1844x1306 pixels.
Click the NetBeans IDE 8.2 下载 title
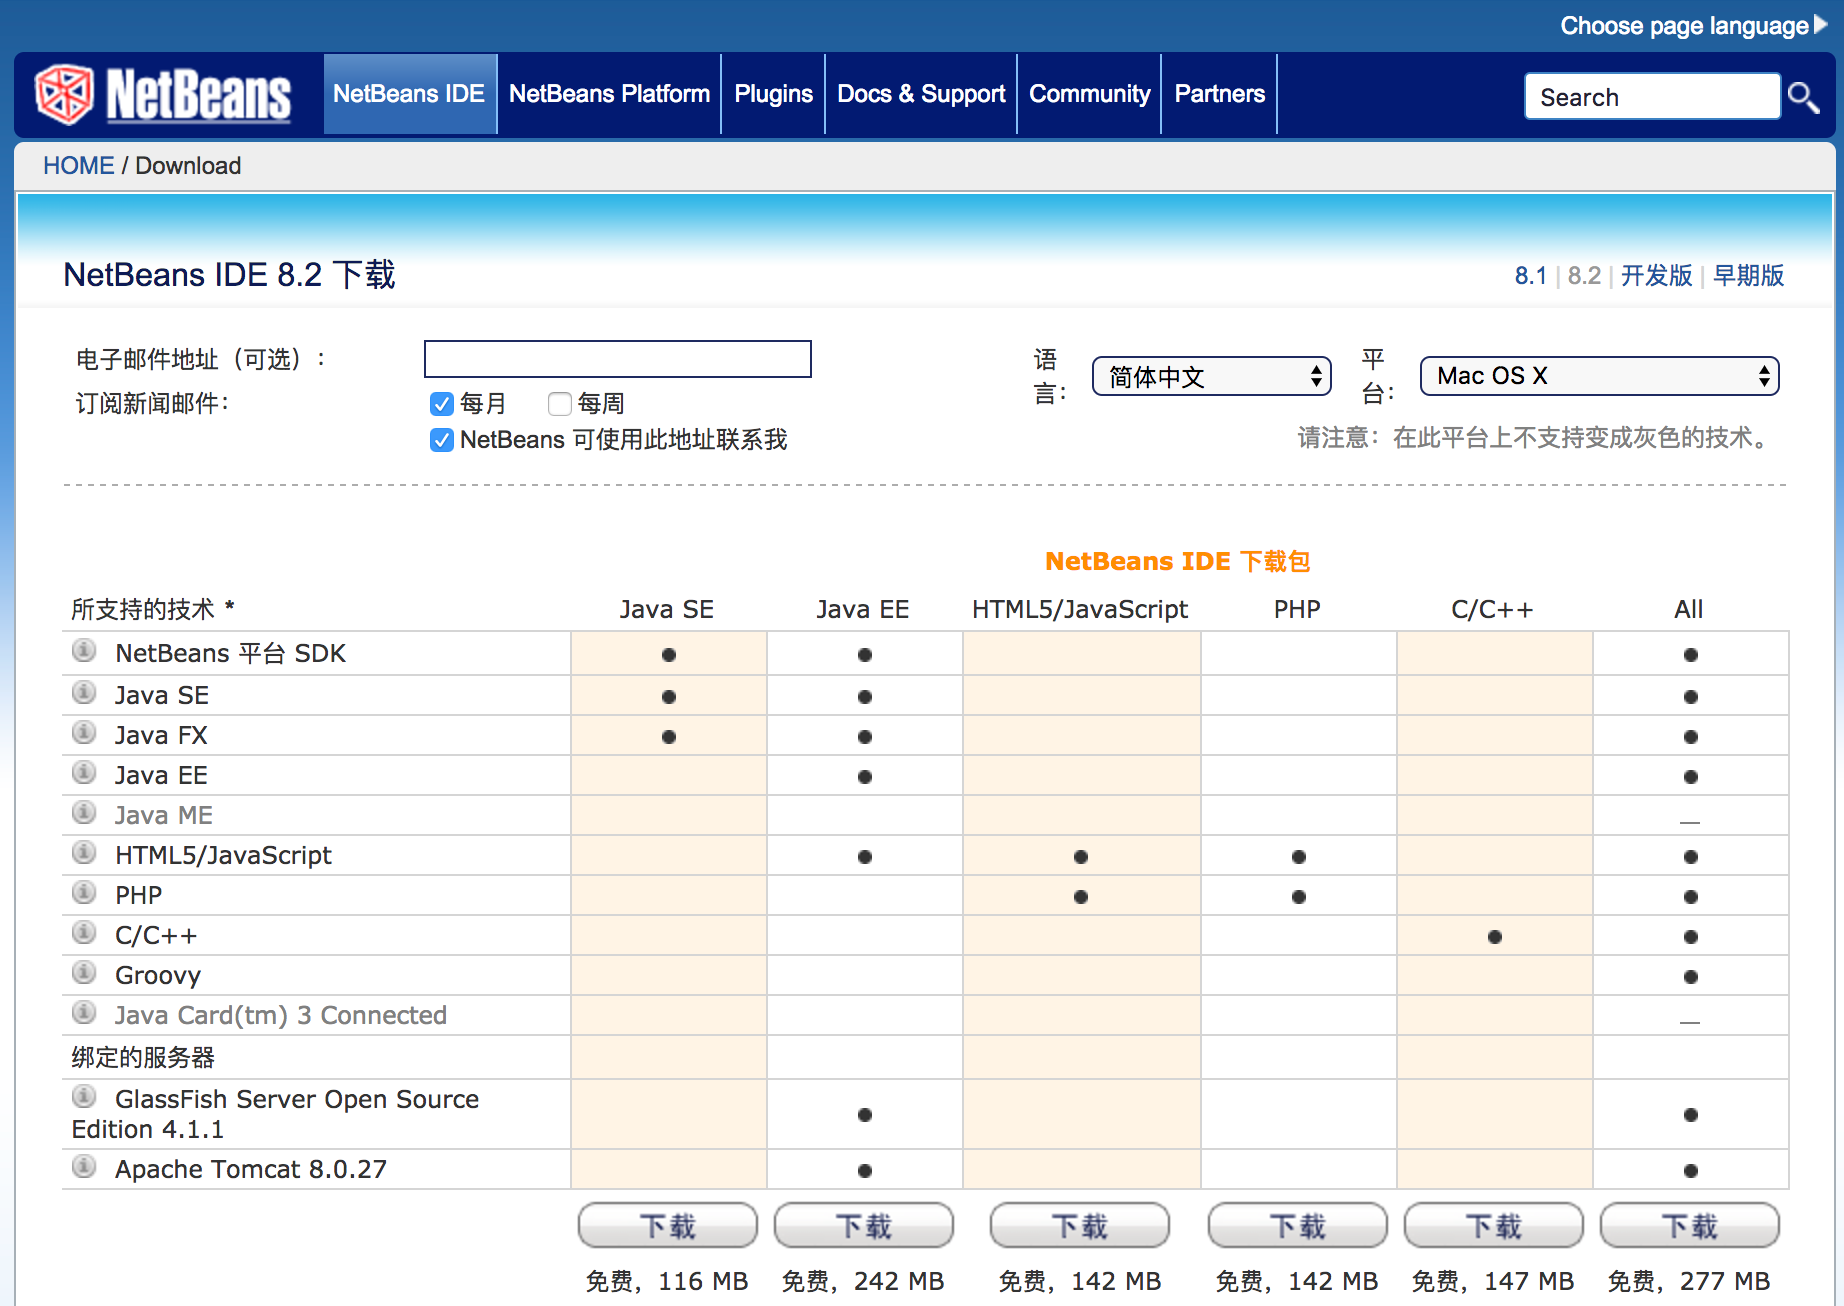pos(229,275)
